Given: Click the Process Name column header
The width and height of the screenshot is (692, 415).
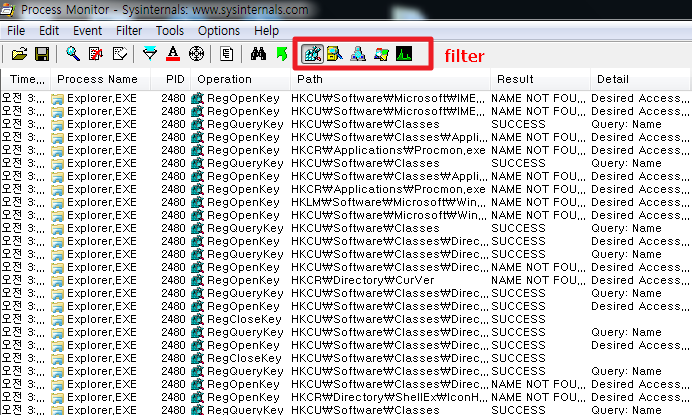Looking at the screenshot, I should pyautogui.click(x=101, y=79).
